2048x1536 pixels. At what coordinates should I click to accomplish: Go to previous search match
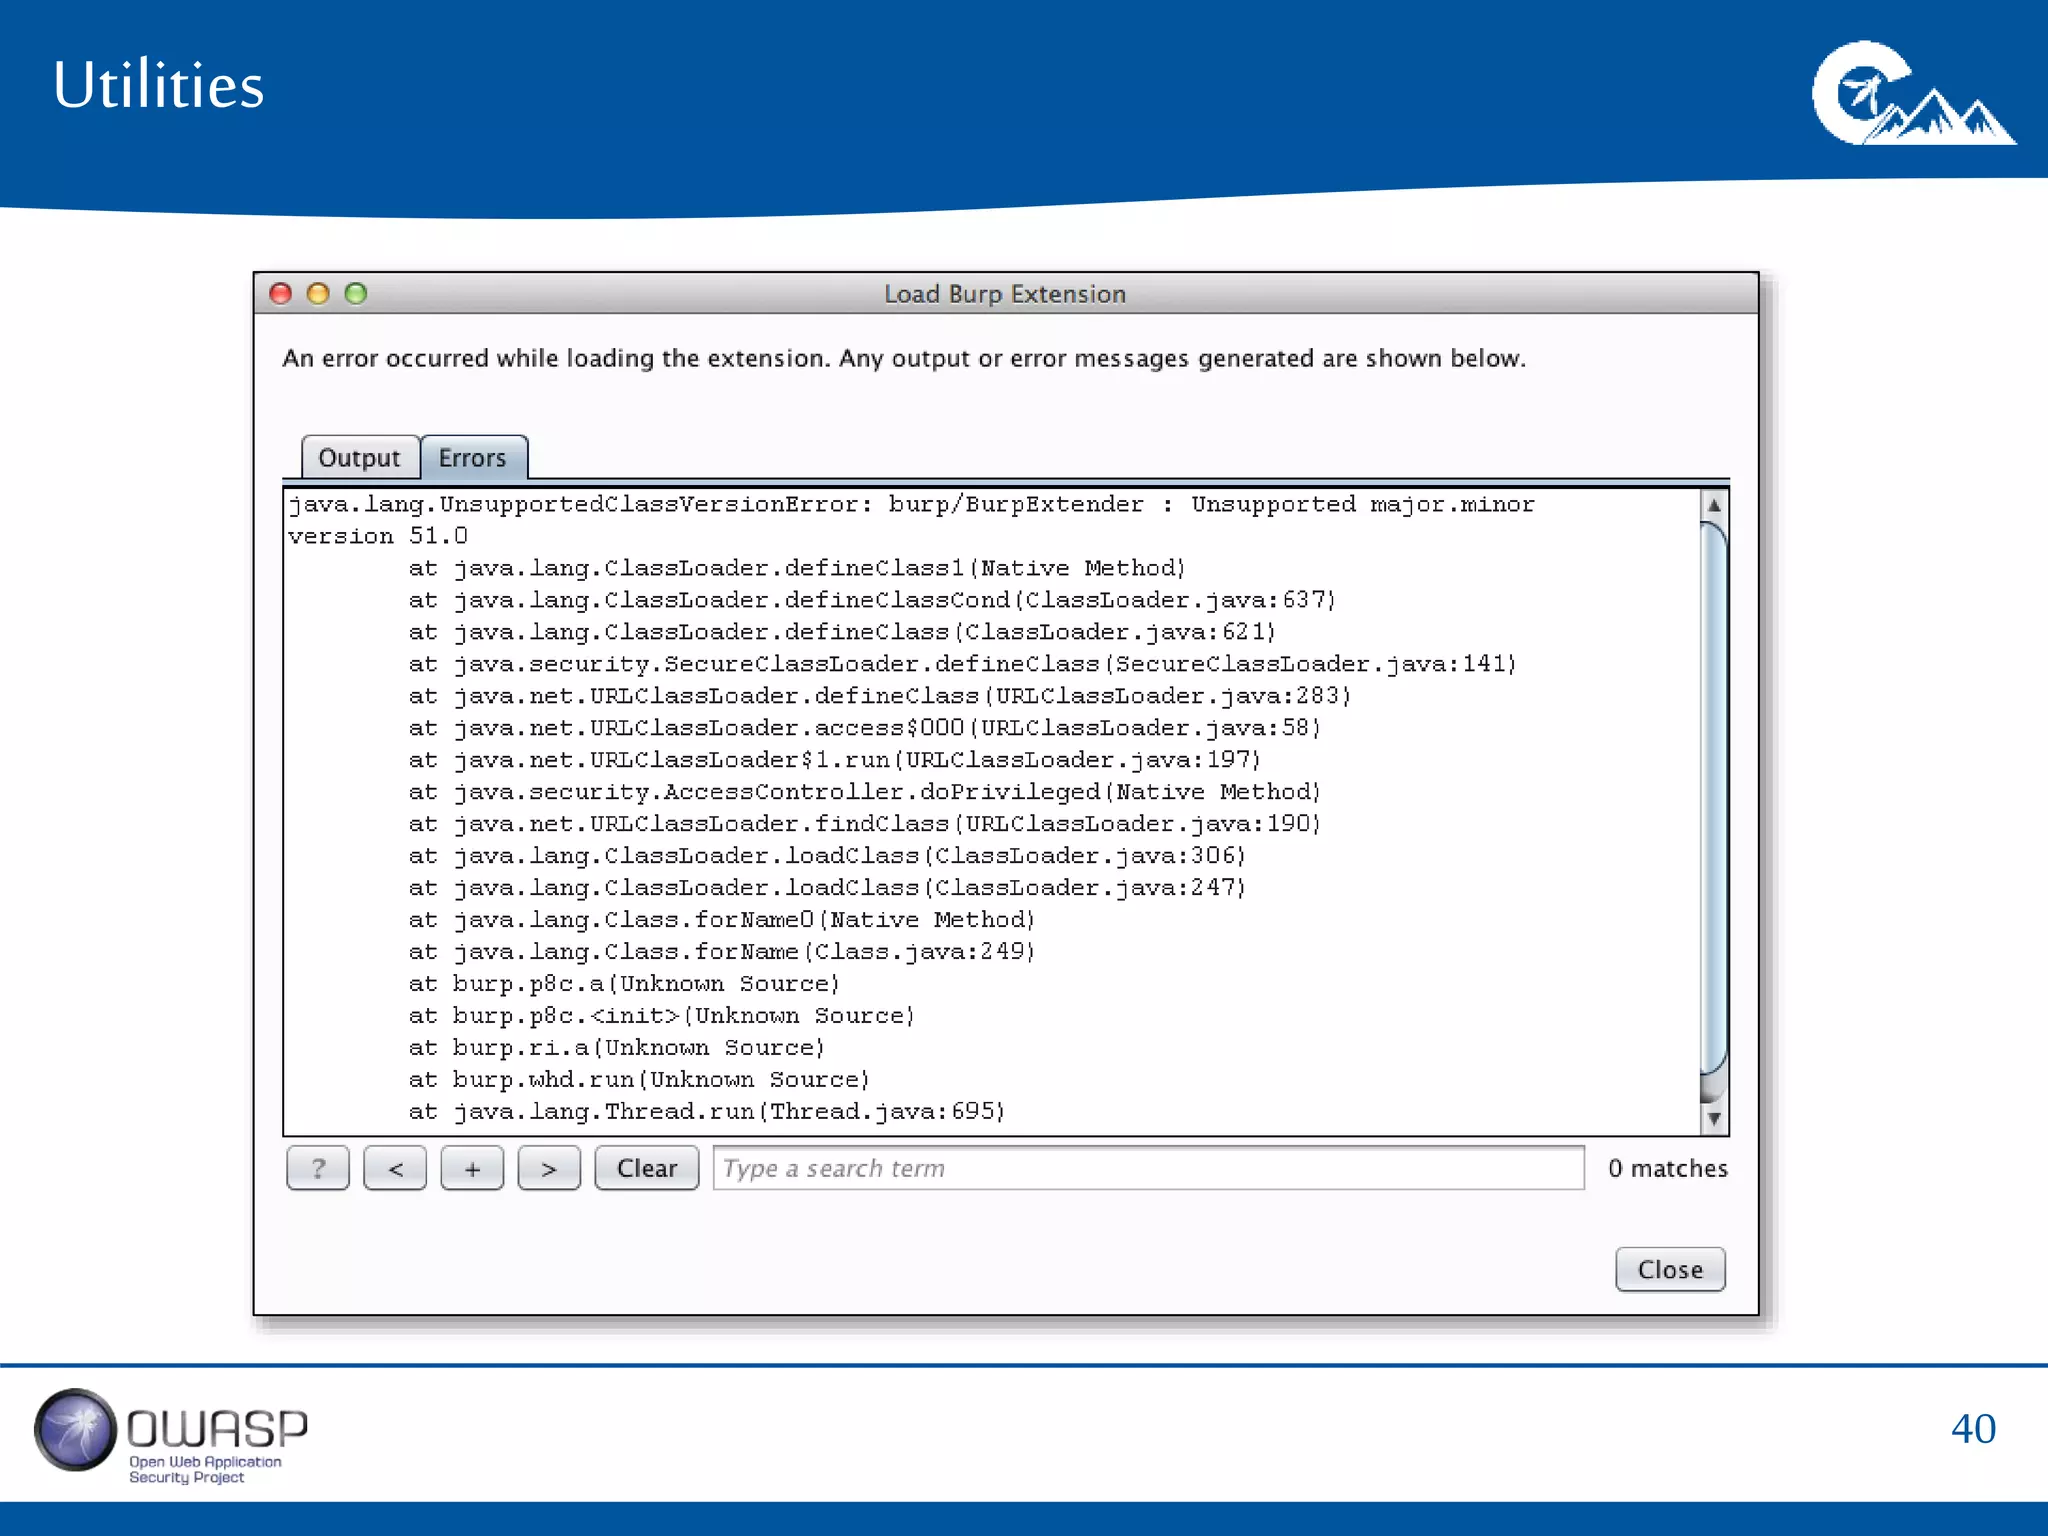[x=395, y=1168]
